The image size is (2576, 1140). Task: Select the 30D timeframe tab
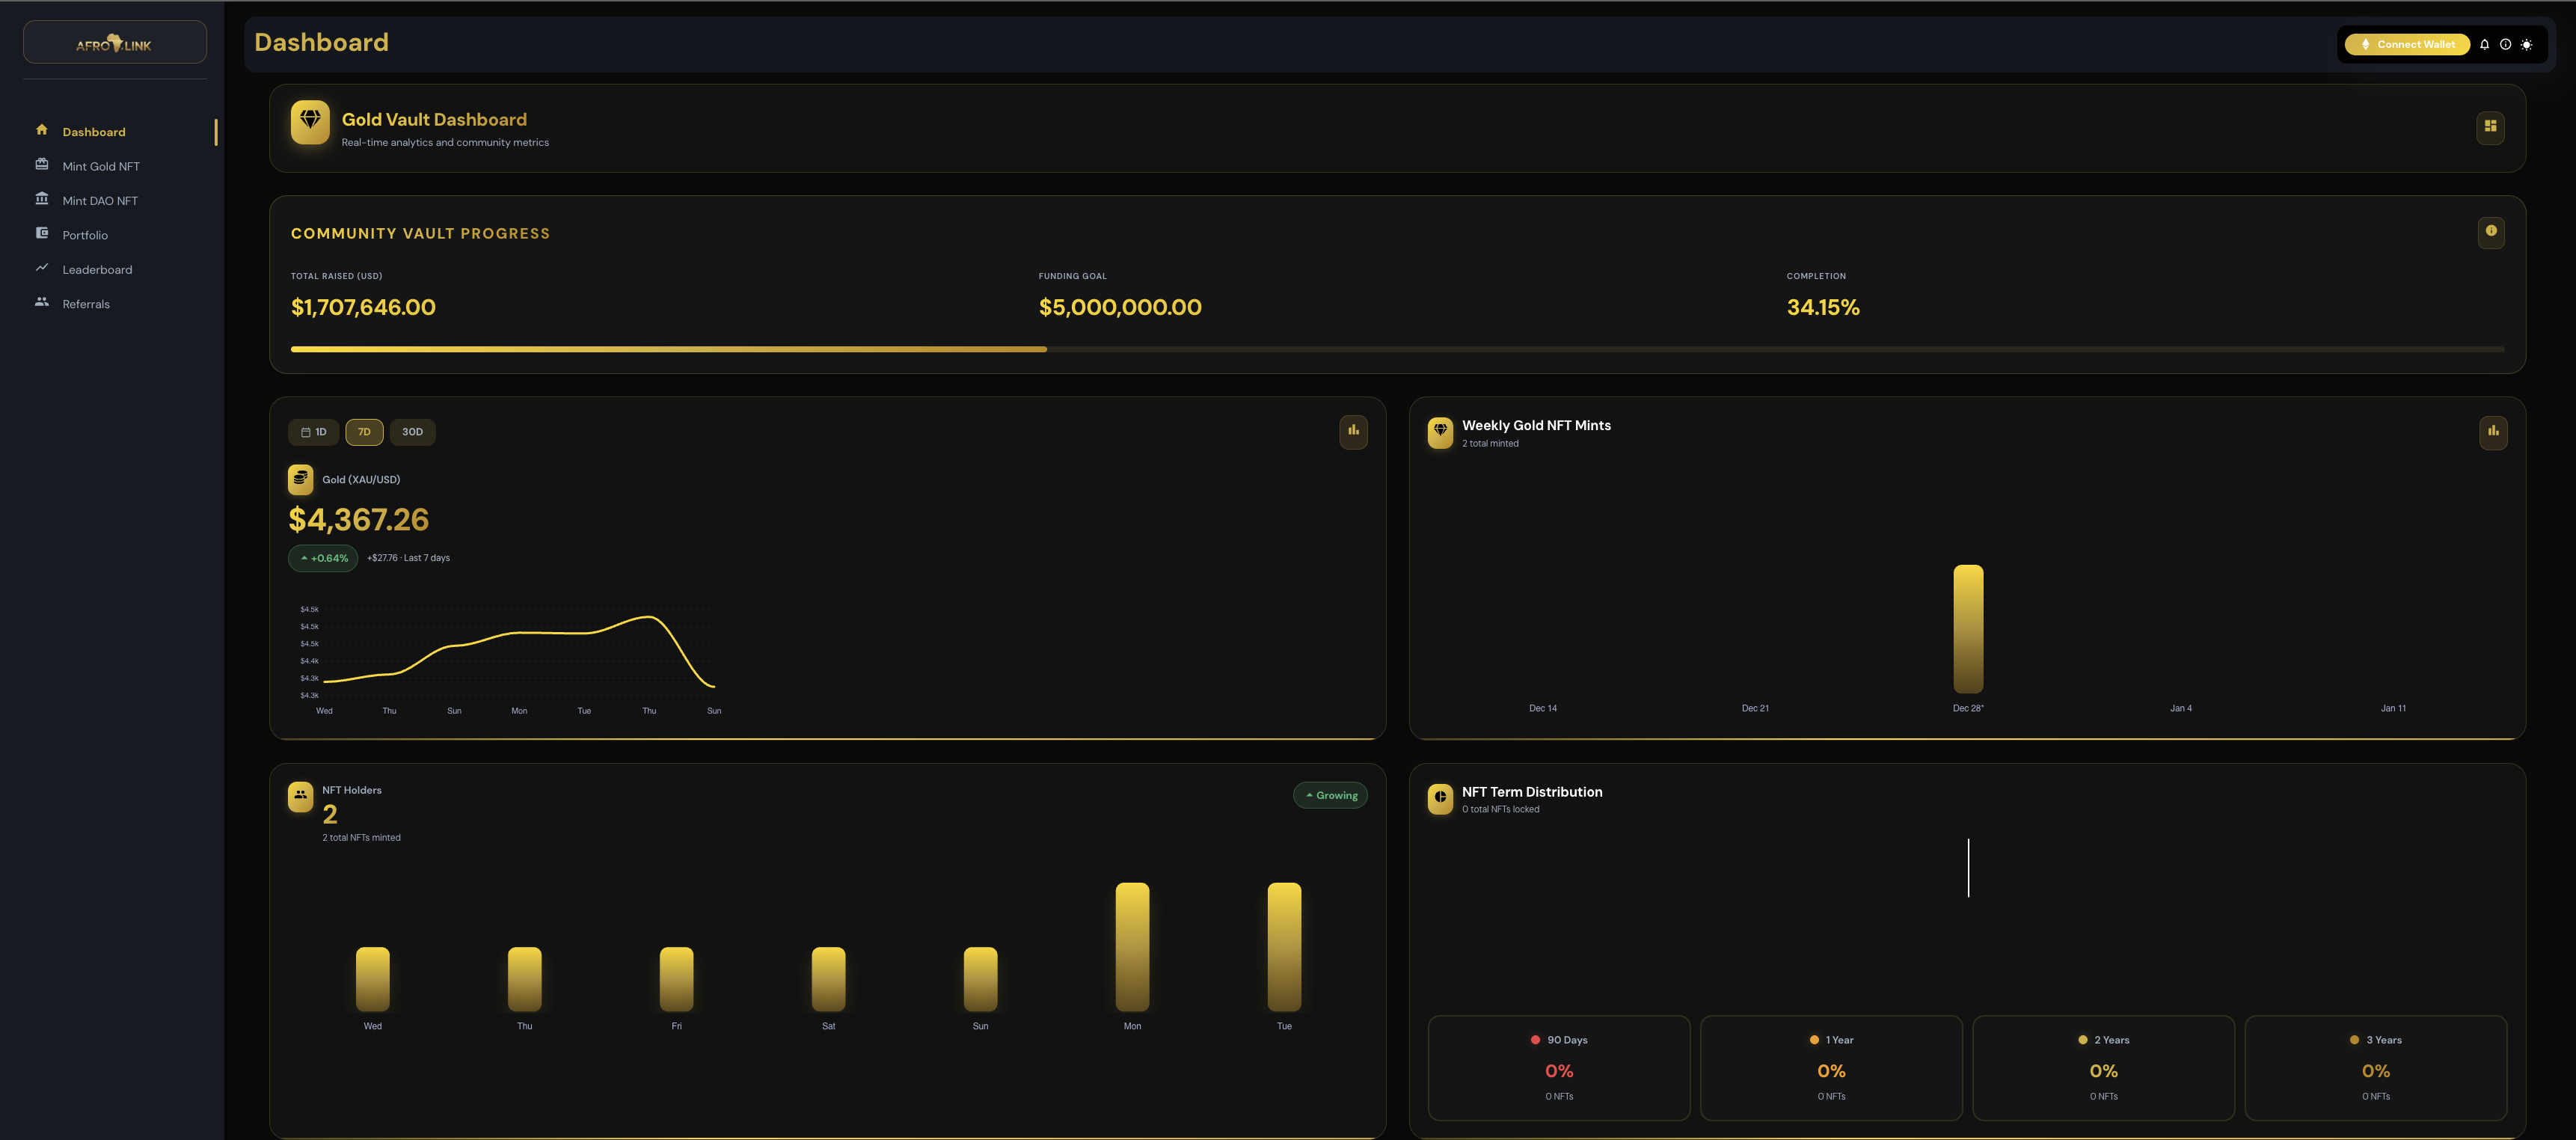click(412, 432)
